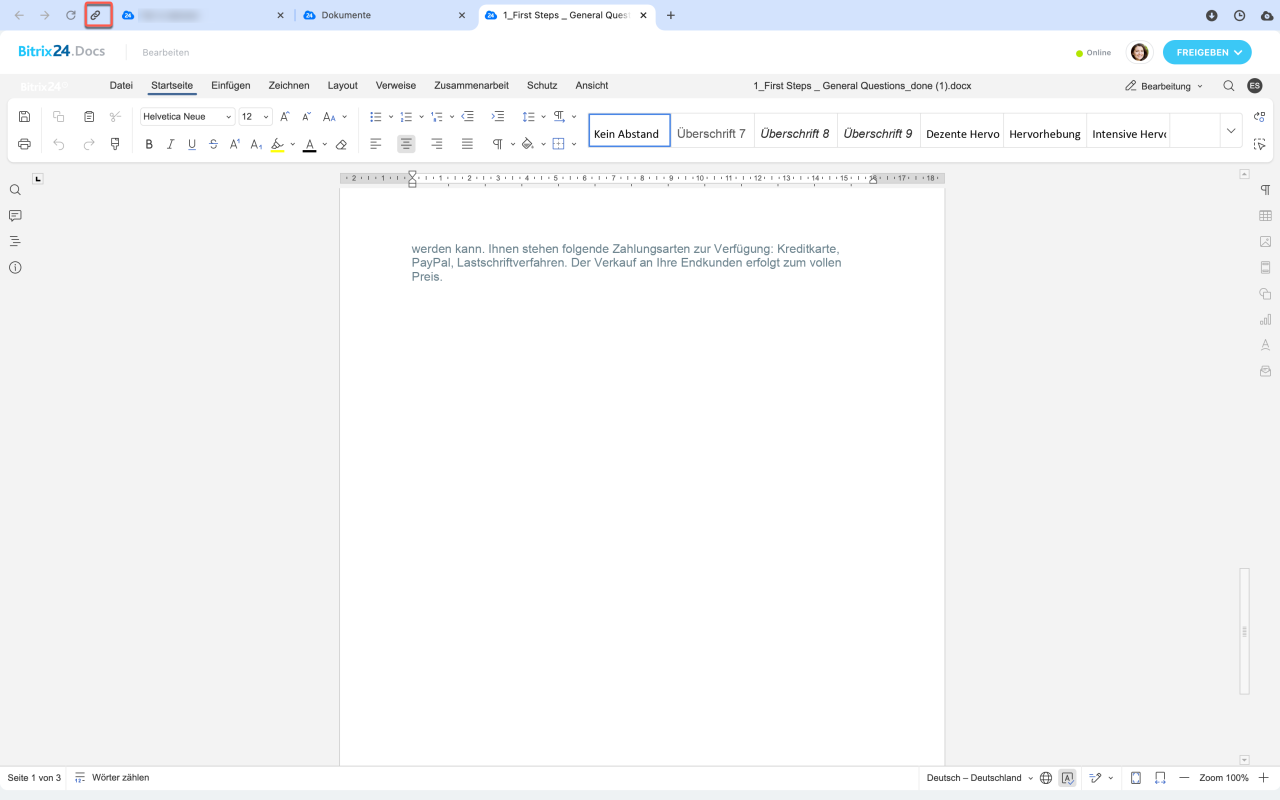This screenshot has height=800, width=1280.
Task: Switch to the Dokumente browser tab
Action: pyautogui.click(x=380, y=16)
